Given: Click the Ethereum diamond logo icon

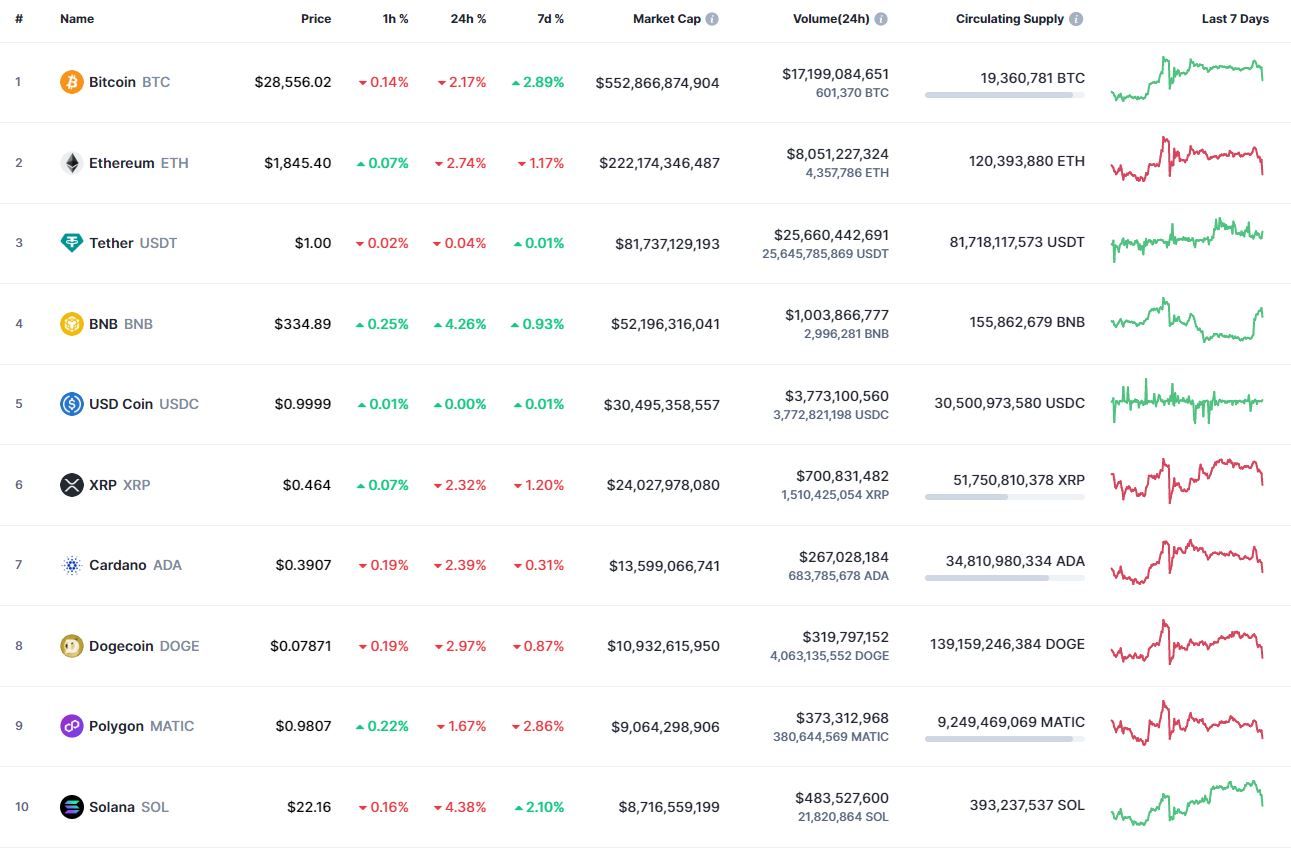Looking at the screenshot, I should click(x=71, y=163).
